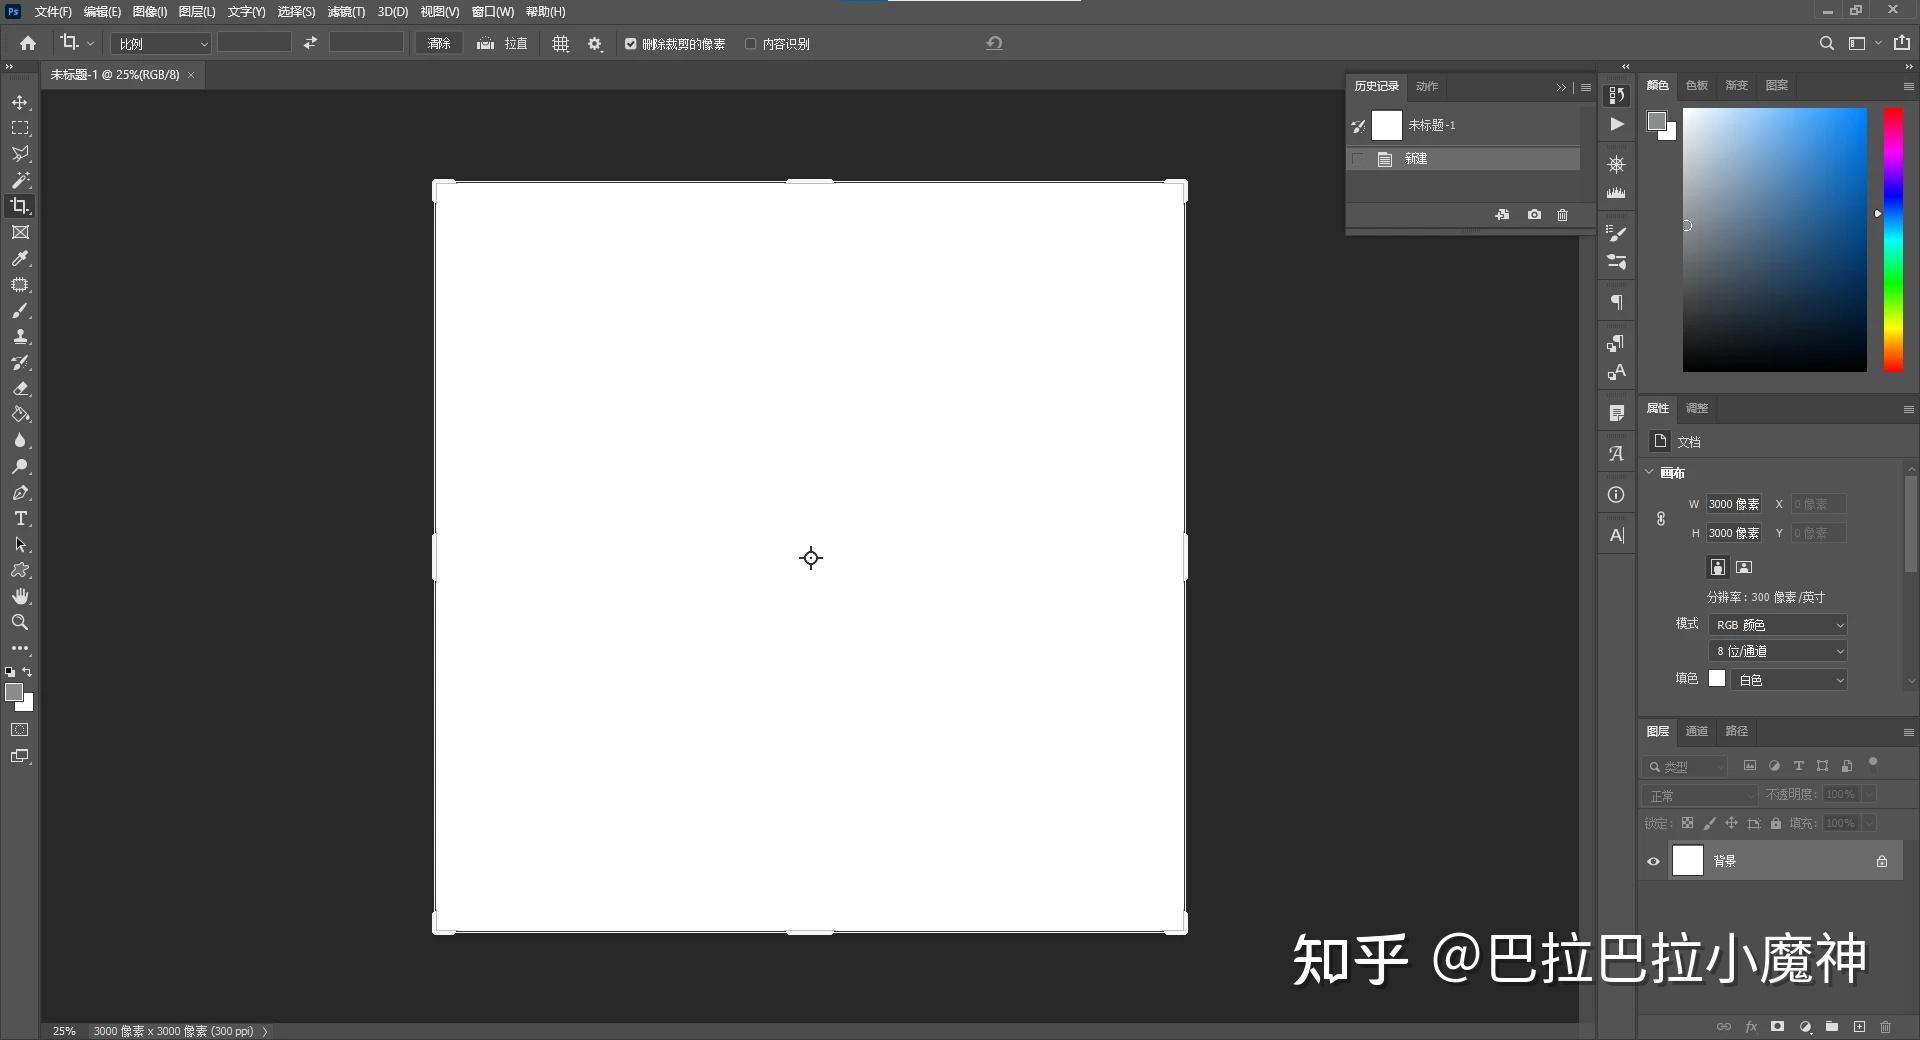Click the 清除 button
Viewport: 1920px width, 1040px height.
(x=439, y=43)
